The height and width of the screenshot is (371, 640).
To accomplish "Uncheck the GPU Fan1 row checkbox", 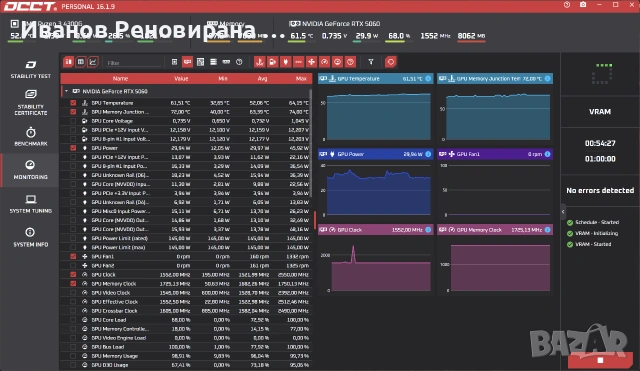I will (73, 256).
